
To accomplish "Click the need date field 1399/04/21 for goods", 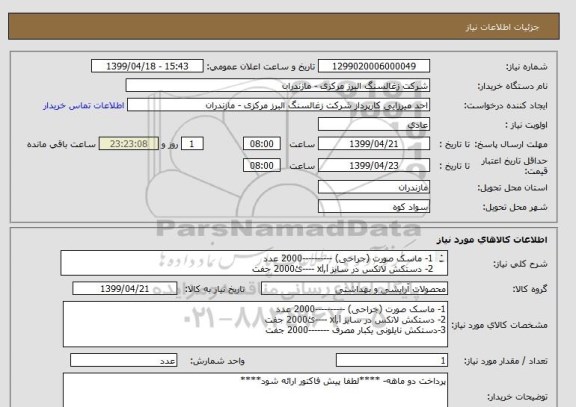I will [x=125, y=289].
